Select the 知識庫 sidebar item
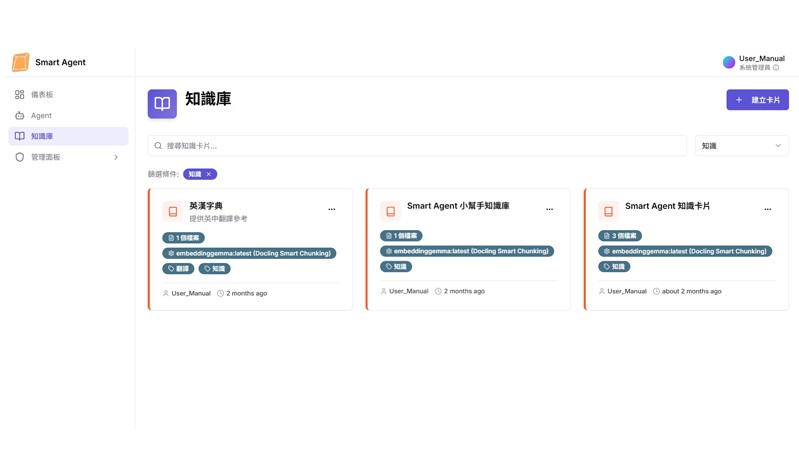 click(x=68, y=136)
